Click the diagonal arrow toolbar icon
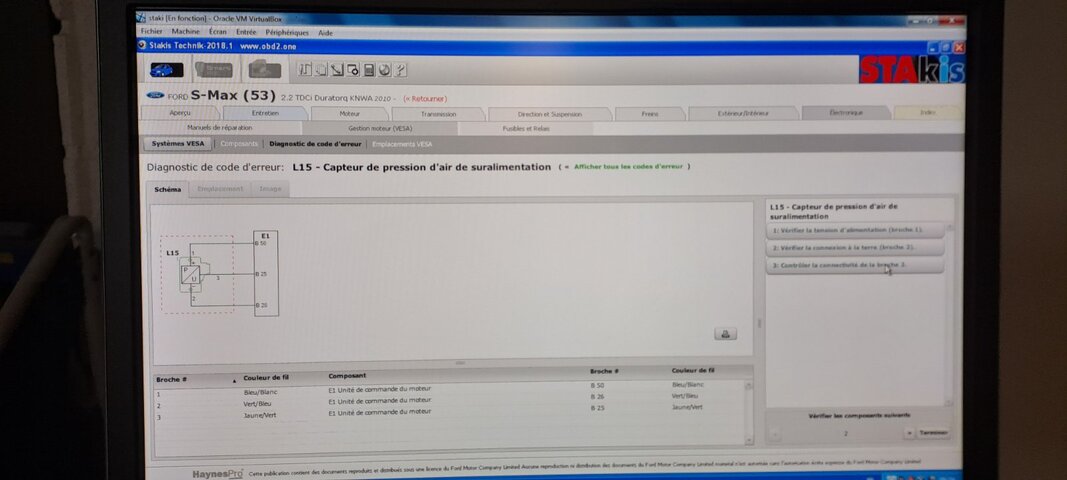The height and width of the screenshot is (480, 1067). (337, 69)
